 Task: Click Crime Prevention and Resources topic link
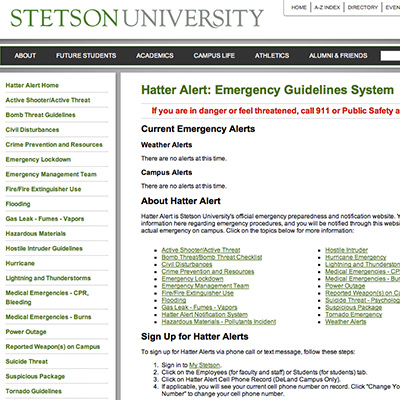pos(208,272)
